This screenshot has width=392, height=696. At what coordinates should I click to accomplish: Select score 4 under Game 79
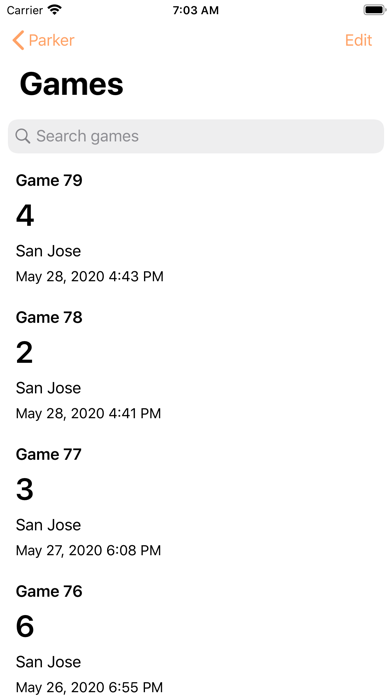25,216
